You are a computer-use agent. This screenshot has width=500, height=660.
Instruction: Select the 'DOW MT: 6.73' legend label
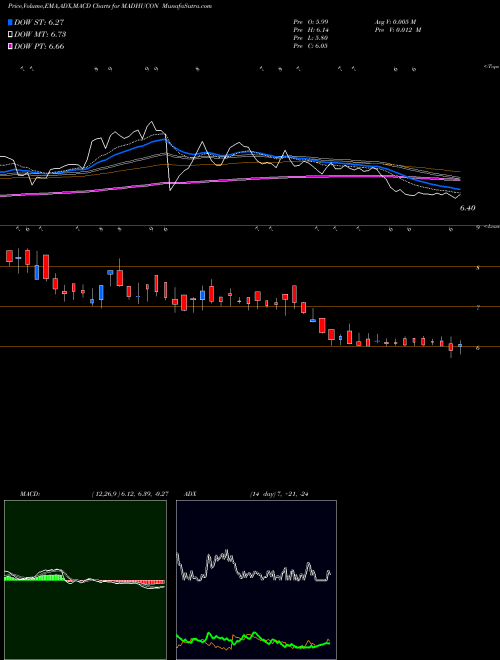click(x=40, y=35)
